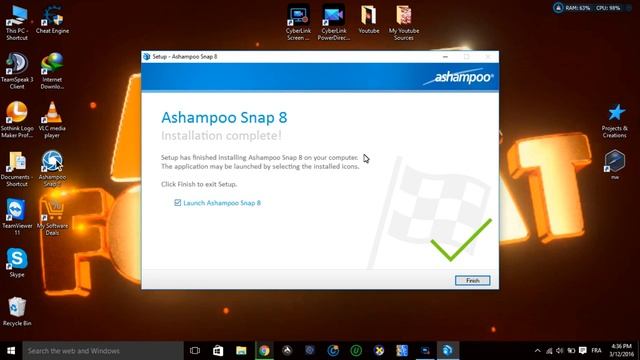Open Task View on taskbar
Viewport: 640px width, 360px height.
coord(195,351)
